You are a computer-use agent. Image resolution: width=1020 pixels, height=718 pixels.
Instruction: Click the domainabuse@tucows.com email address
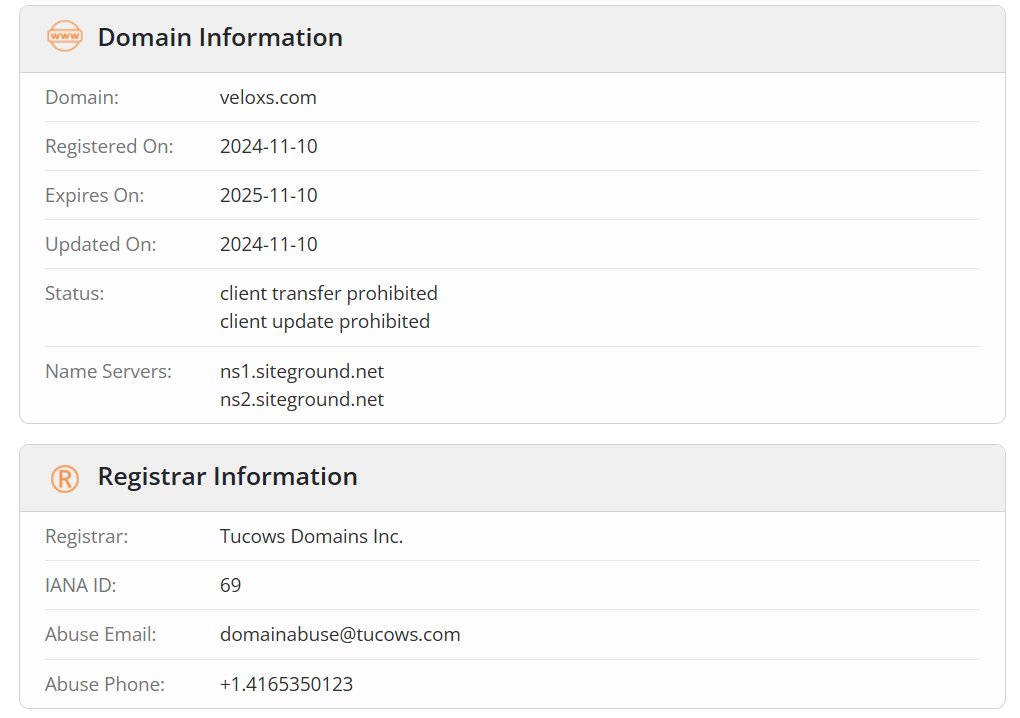tap(340, 635)
